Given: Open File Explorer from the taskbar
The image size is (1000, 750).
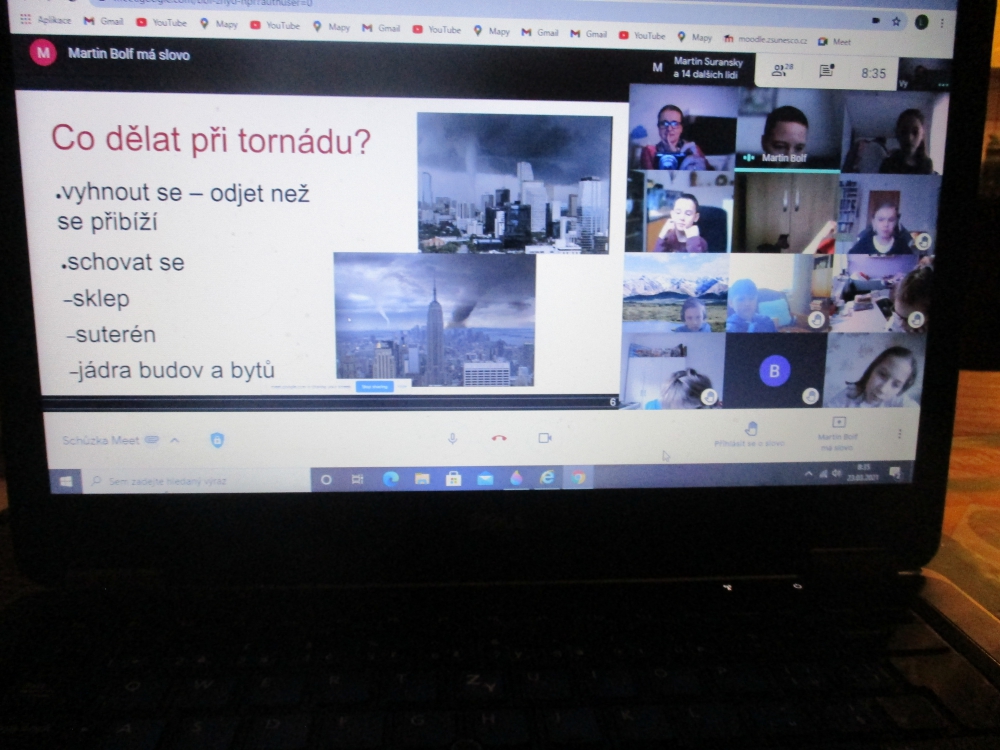Looking at the screenshot, I should point(422,478).
